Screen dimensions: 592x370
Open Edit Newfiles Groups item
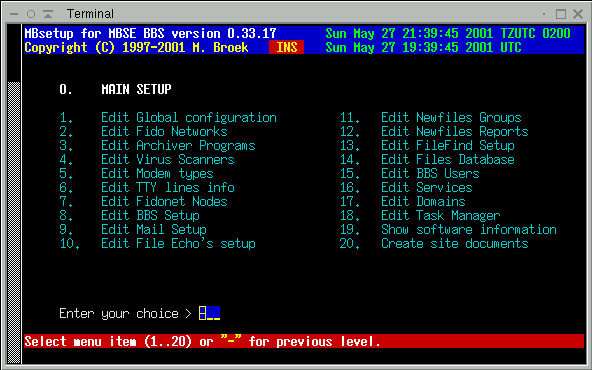[451, 117]
